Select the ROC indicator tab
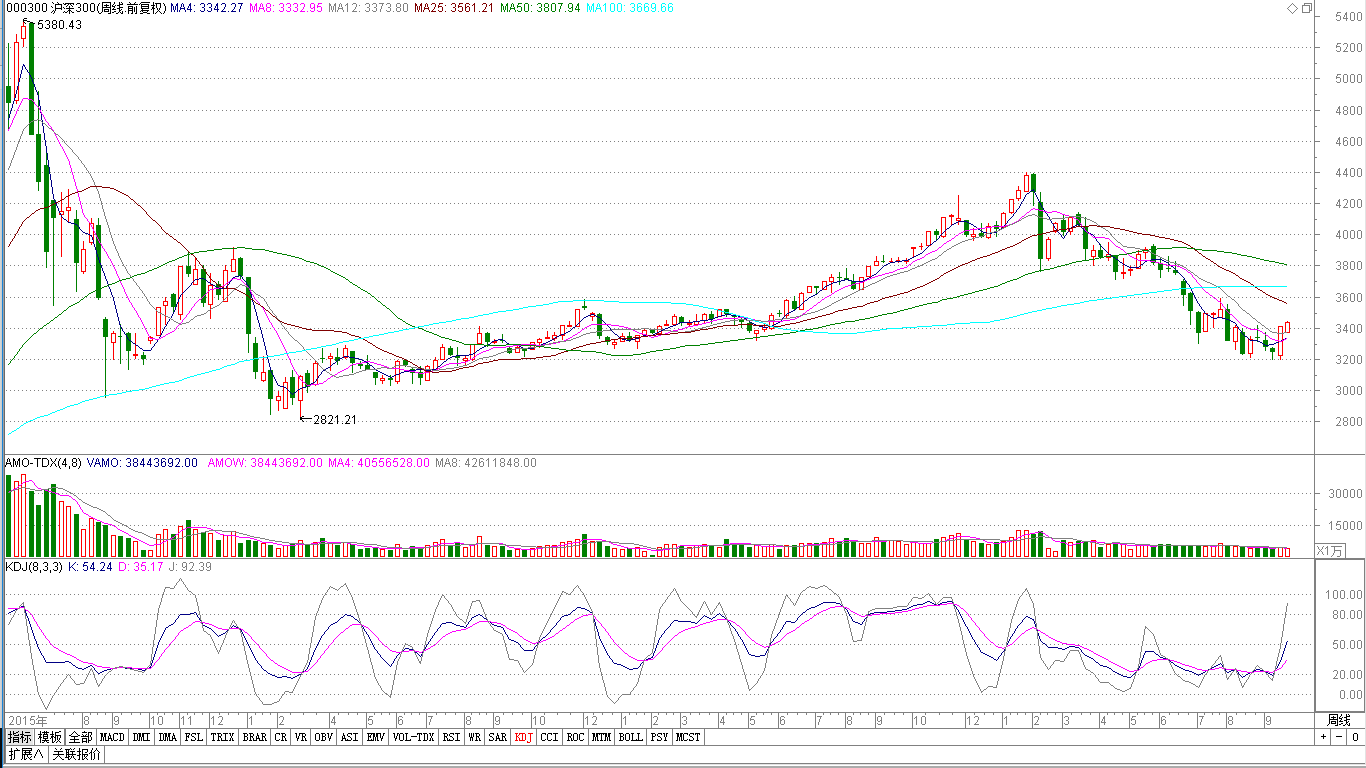The height and width of the screenshot is (768, 1366). 575,738
